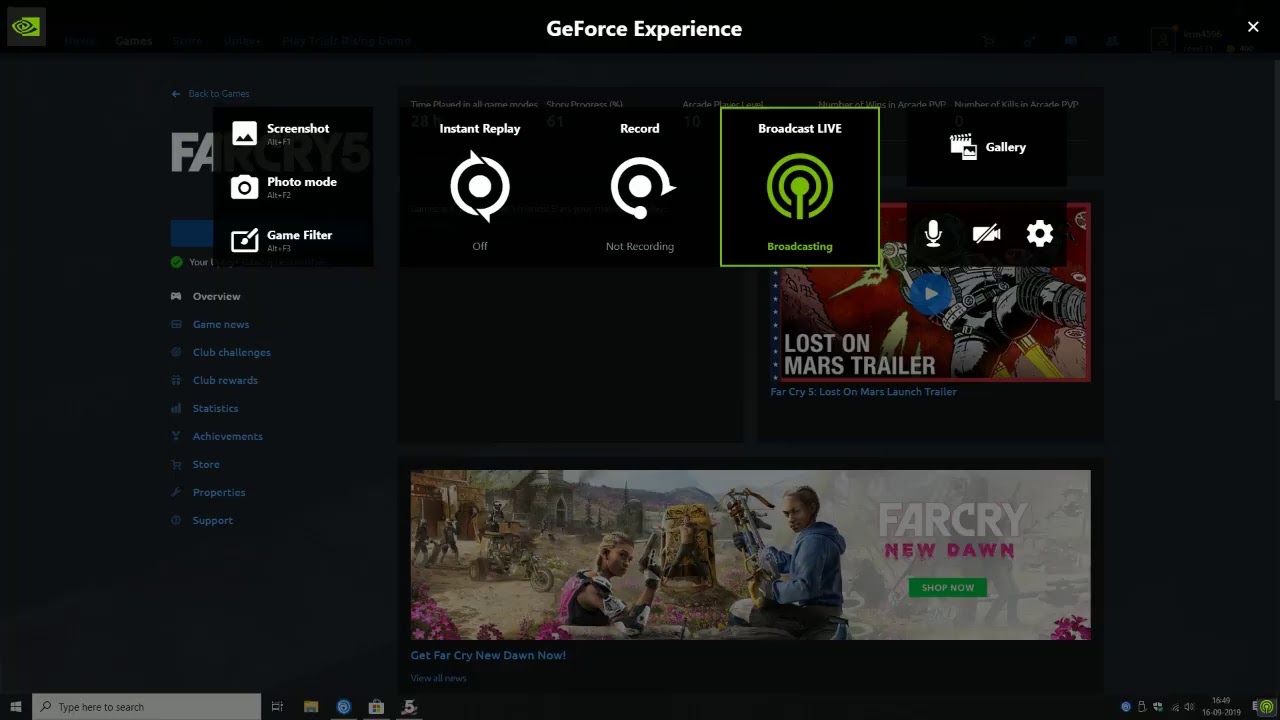Open Photo mode in the overlay
This screenshot has height=720, width=1280.
coord(292,187)
